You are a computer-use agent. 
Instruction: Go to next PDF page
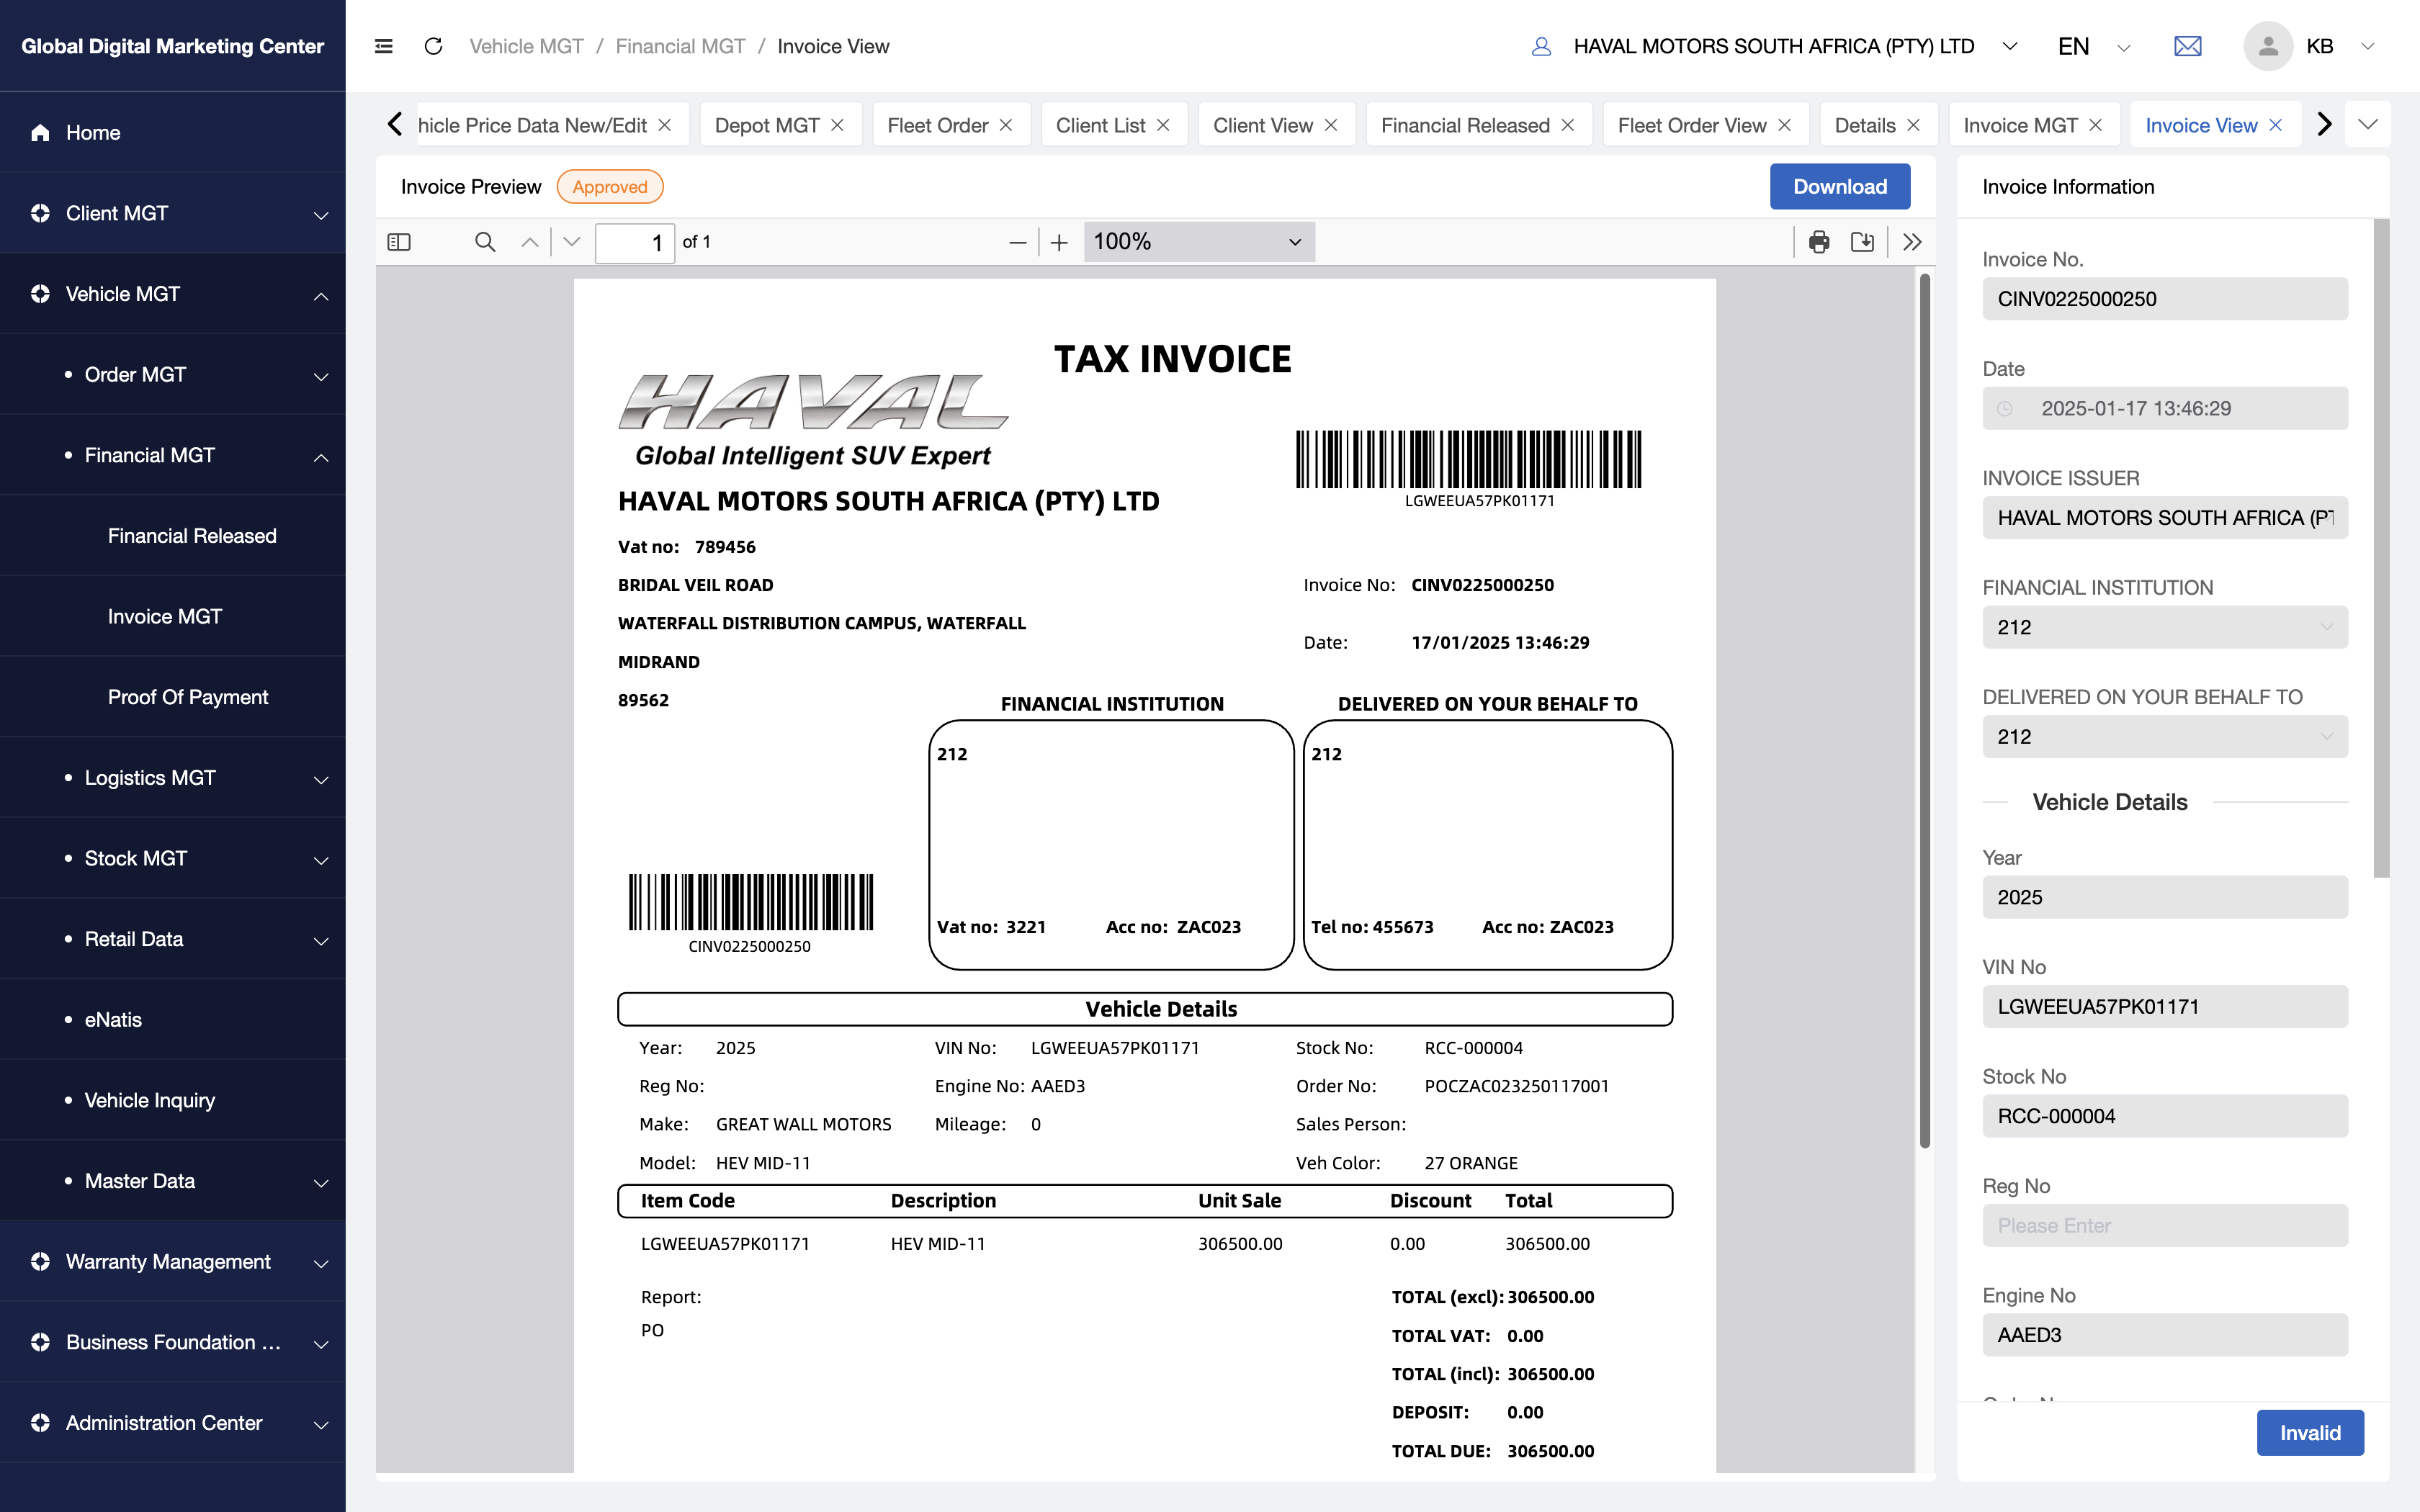tap(572, 242)
